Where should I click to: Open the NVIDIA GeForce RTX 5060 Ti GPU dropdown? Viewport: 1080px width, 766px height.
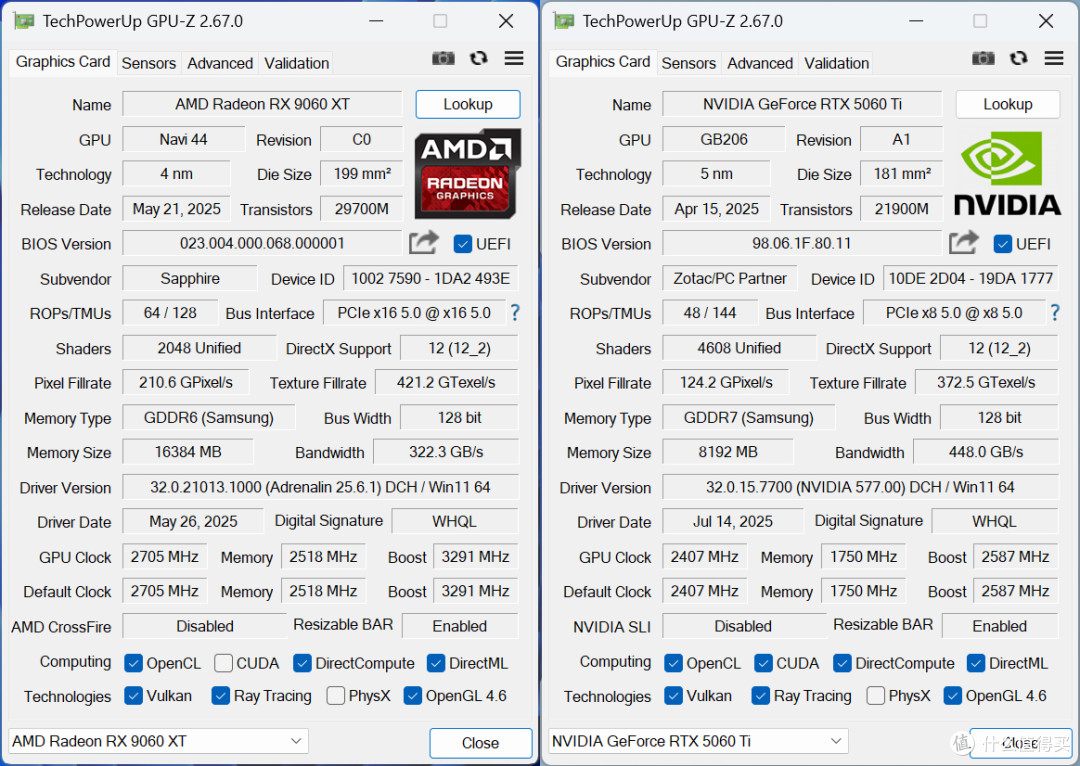pyautogui.click(x=698, y=741)
